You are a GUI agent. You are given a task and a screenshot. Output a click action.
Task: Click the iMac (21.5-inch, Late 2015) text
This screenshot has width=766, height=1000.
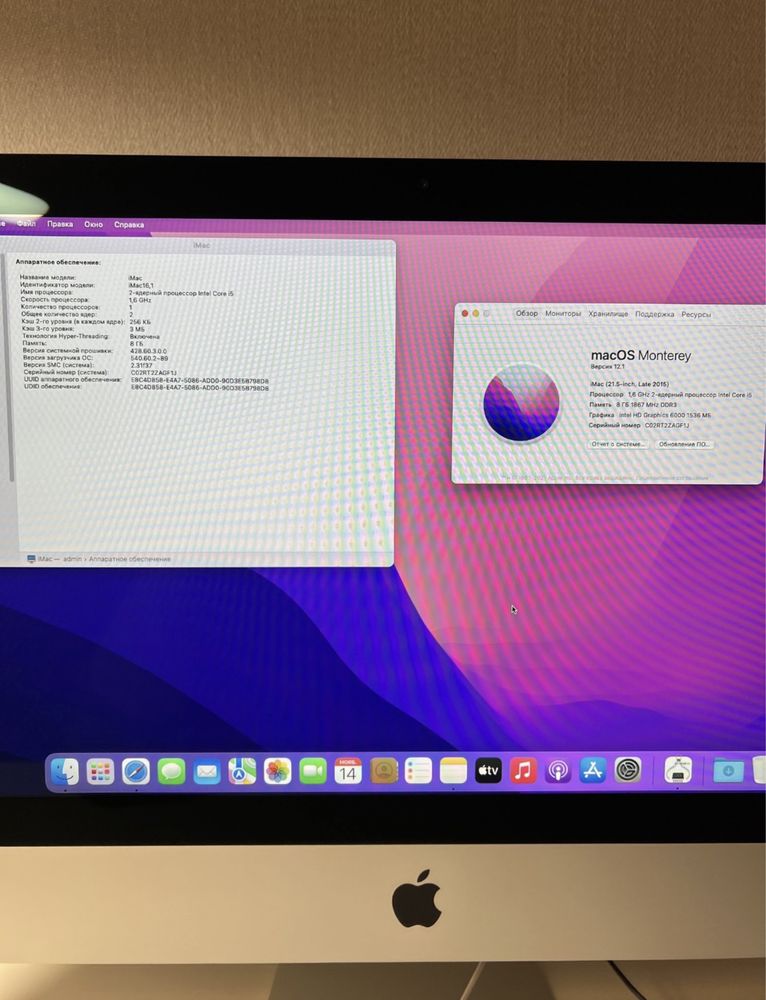click(630, 384)
